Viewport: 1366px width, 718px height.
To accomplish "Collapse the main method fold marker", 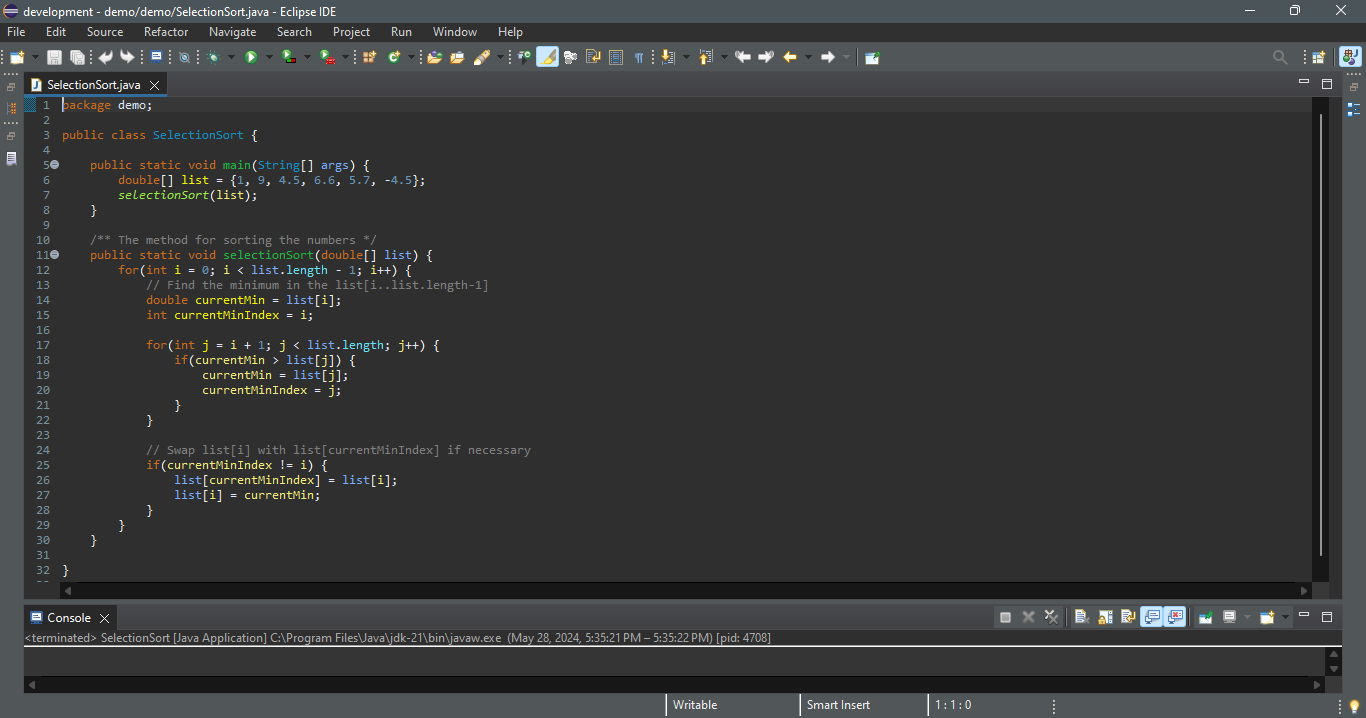I will pos(55,165).
